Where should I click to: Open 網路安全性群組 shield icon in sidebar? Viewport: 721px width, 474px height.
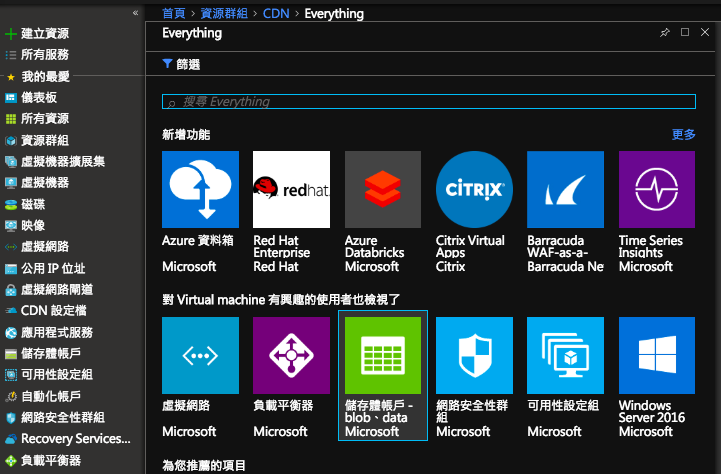[11, 417]
